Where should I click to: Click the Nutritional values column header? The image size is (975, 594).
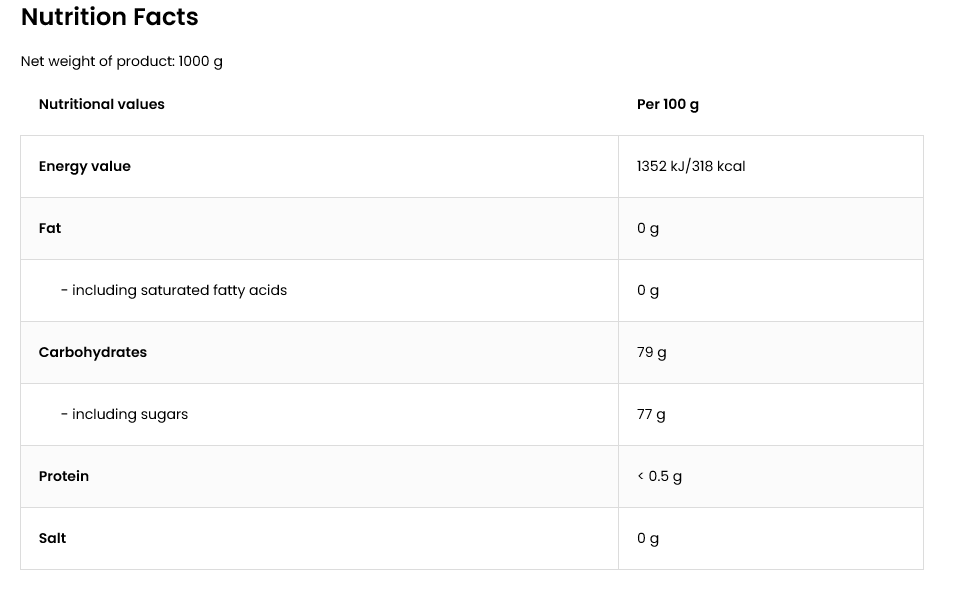click(x=101, y=104)
